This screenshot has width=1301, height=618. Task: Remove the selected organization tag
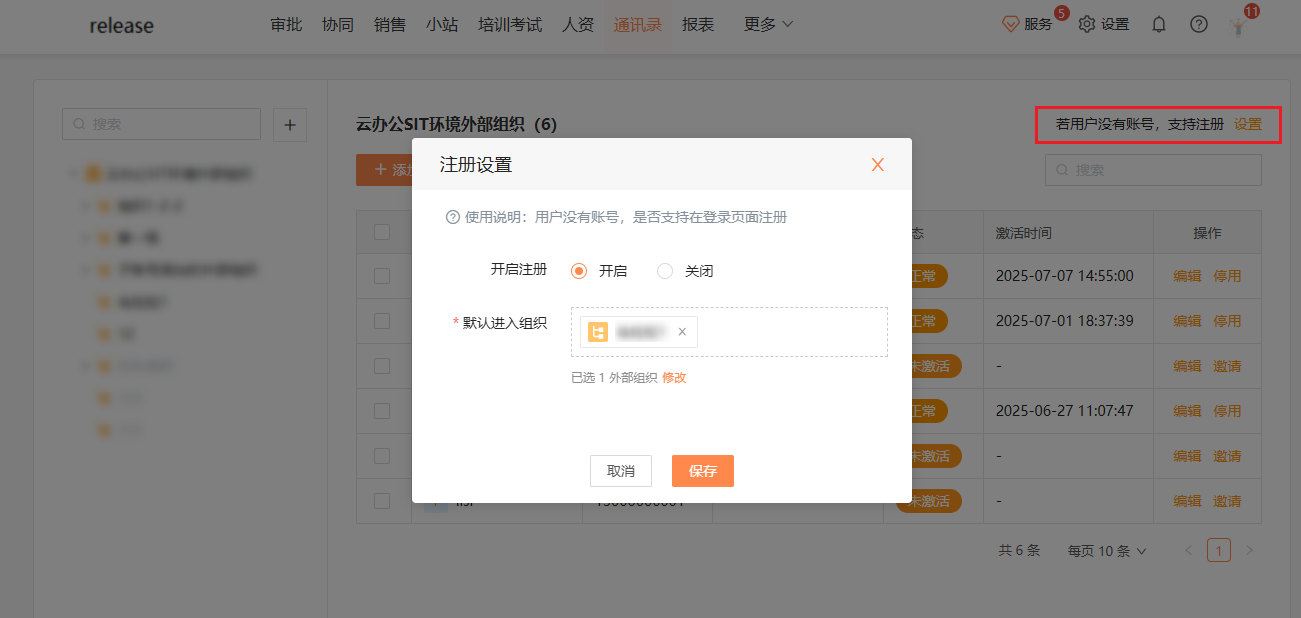tap(682, 332)
